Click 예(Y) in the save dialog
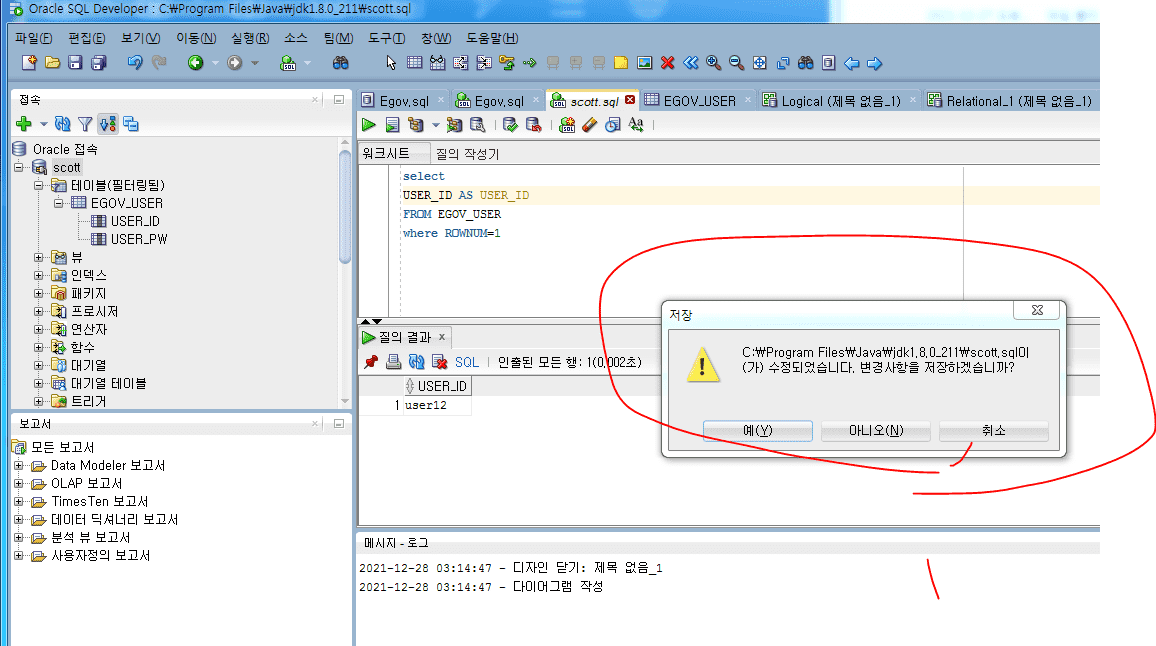 (758, 431)
